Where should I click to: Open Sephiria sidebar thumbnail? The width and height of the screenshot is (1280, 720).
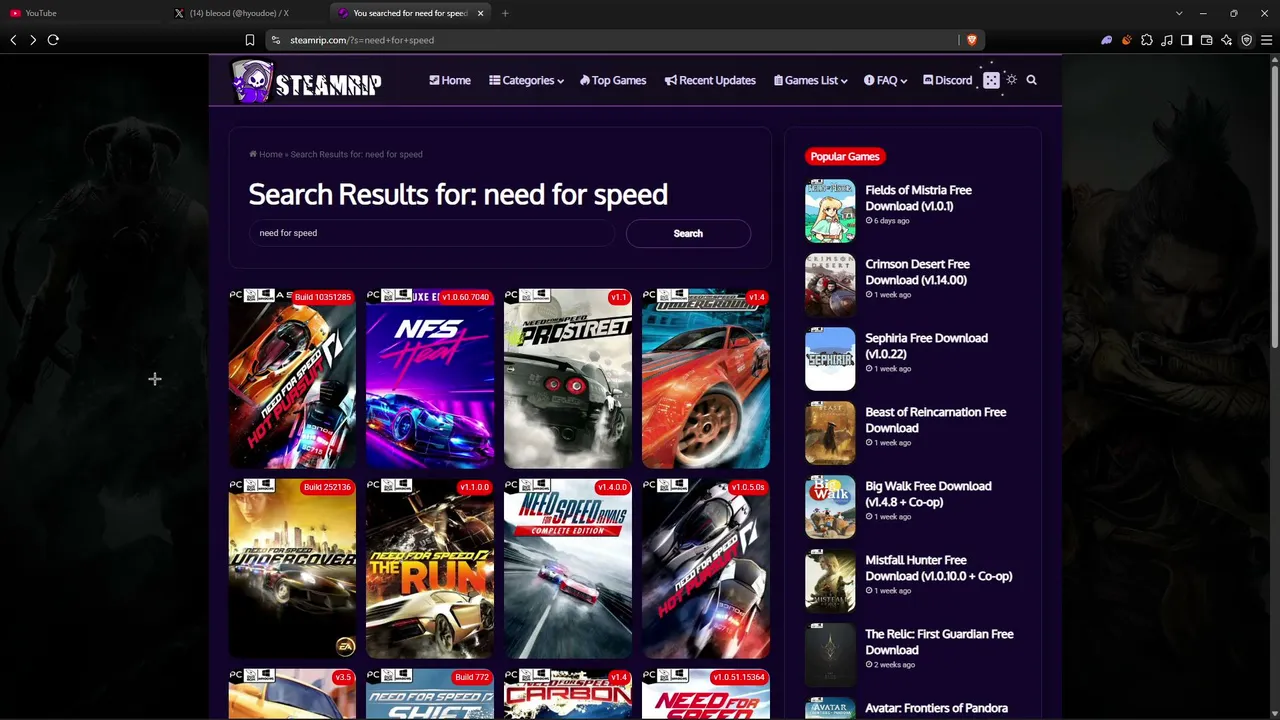tap(830, 359)
